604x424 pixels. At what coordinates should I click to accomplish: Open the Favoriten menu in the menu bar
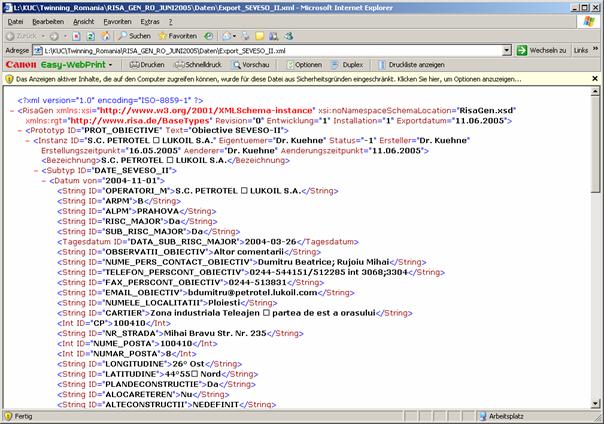tap(117, 21)
